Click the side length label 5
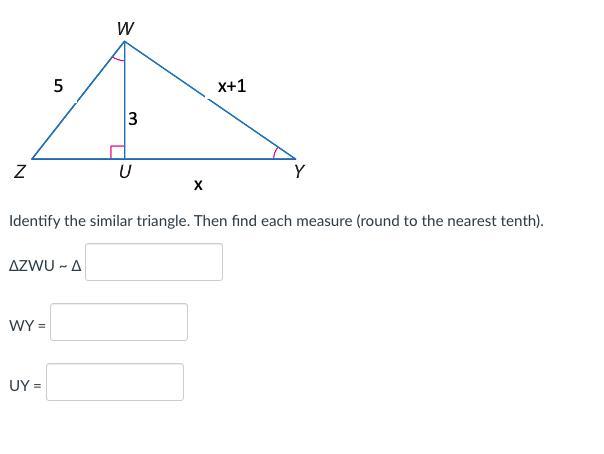This screenshot has width=604, height=454. pos(58,85)
